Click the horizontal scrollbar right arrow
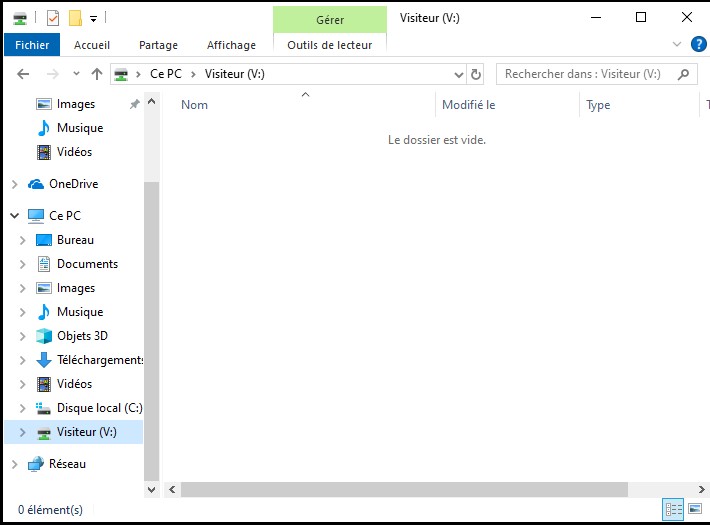 (x=701, y=490)
